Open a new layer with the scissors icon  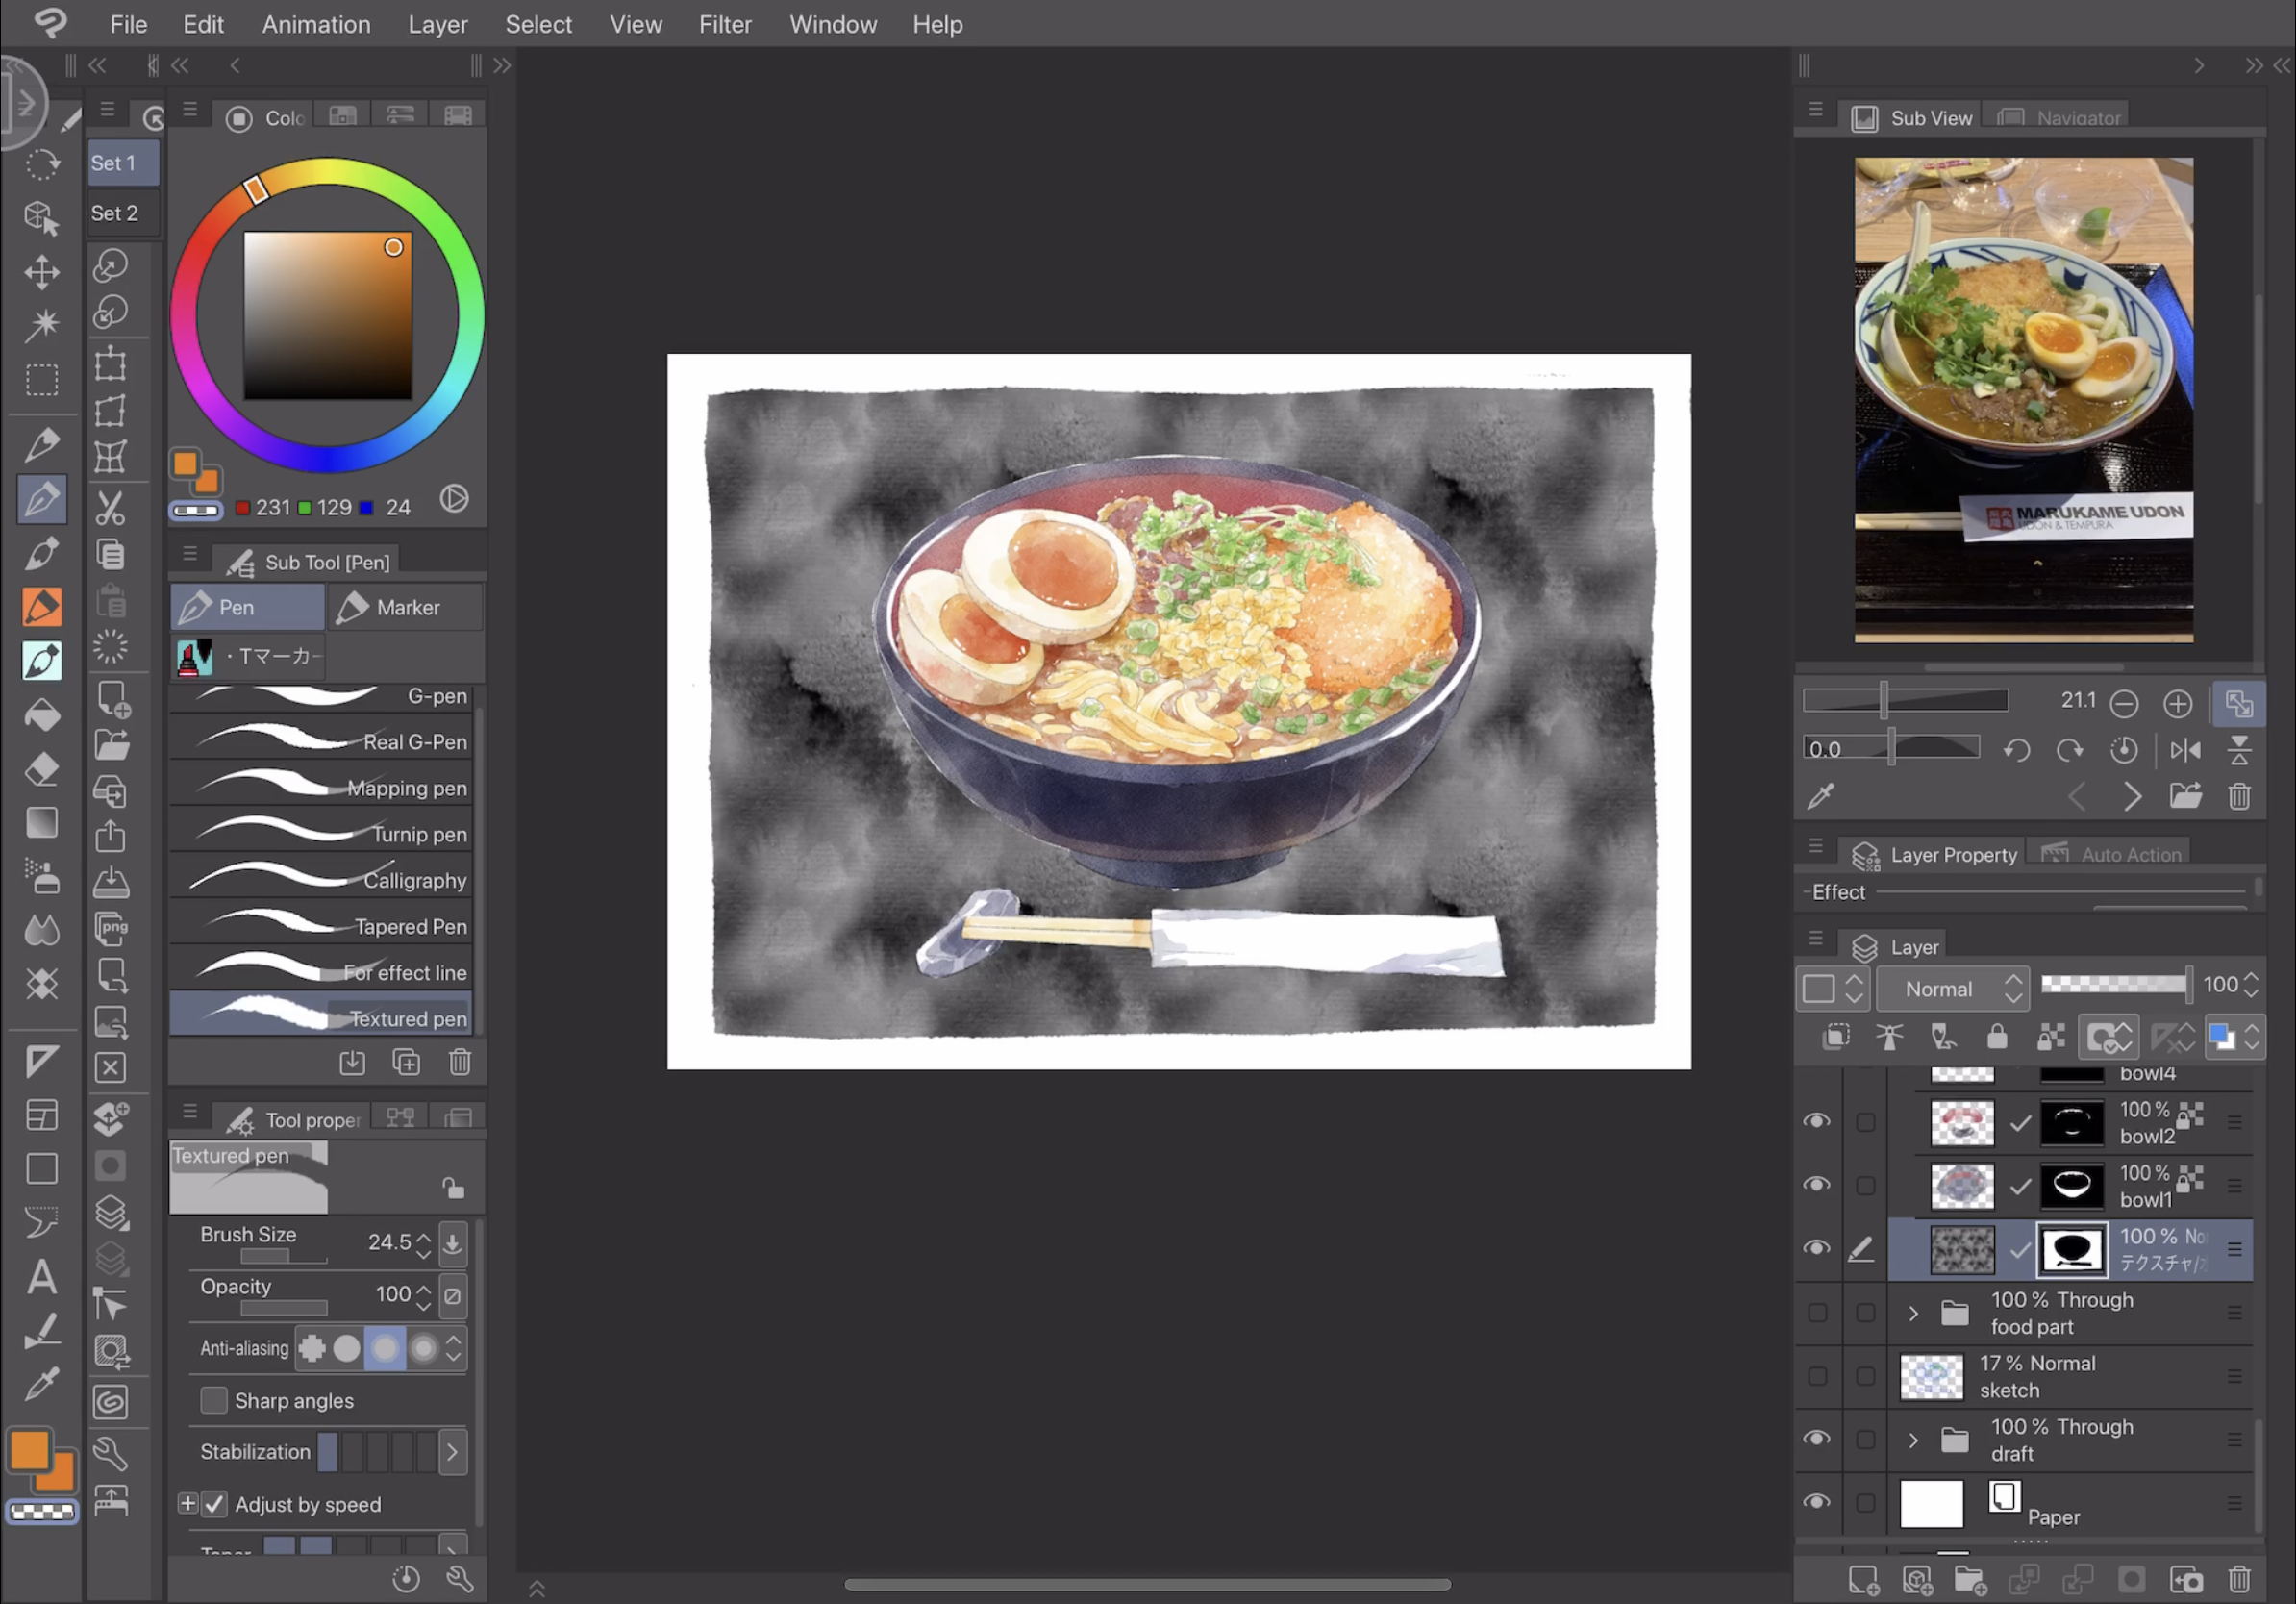(x=110, y=508)
